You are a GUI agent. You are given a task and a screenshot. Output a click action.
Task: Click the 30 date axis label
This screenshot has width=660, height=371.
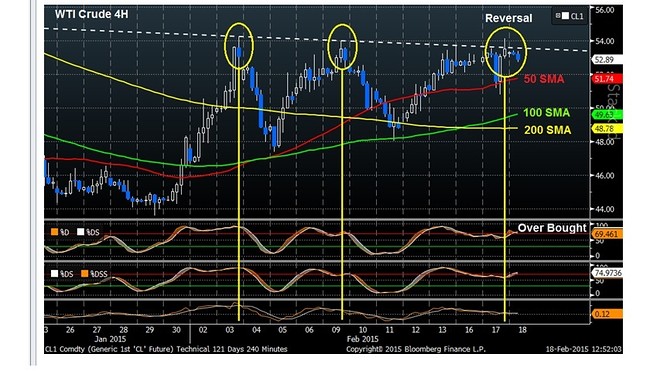[176, 330]
